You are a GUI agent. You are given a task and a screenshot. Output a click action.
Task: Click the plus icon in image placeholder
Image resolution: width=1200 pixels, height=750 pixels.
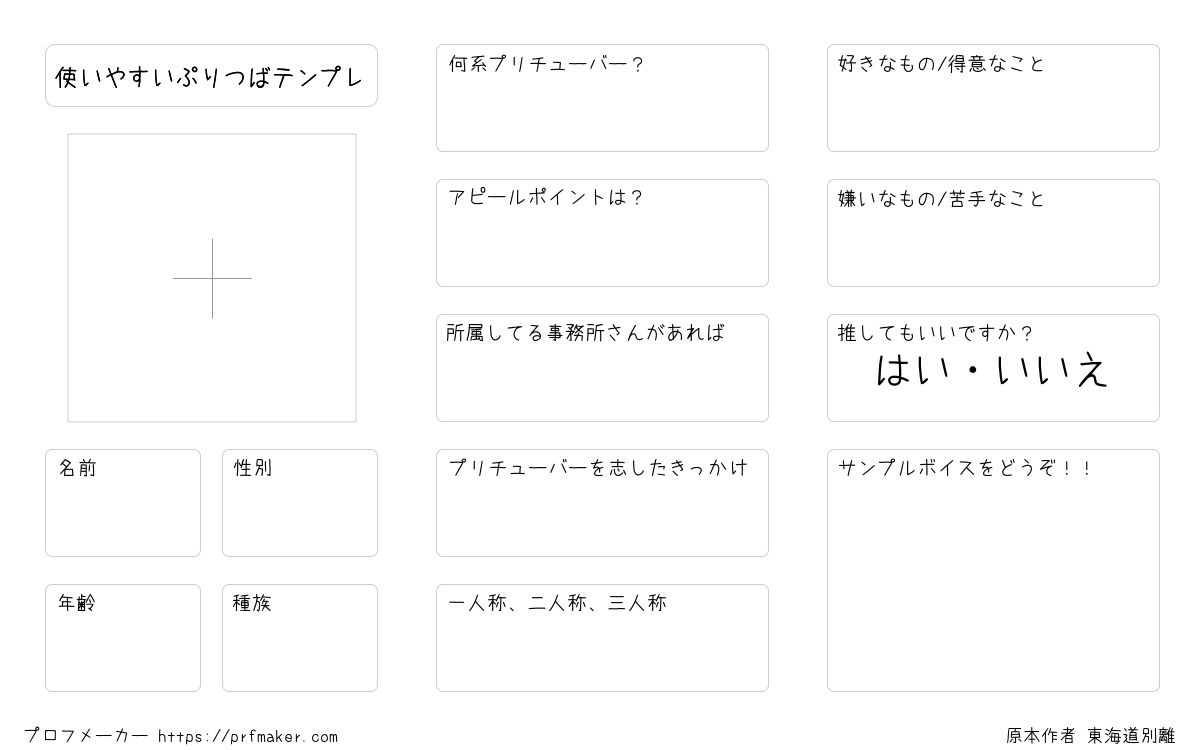[x=212, y=278]
